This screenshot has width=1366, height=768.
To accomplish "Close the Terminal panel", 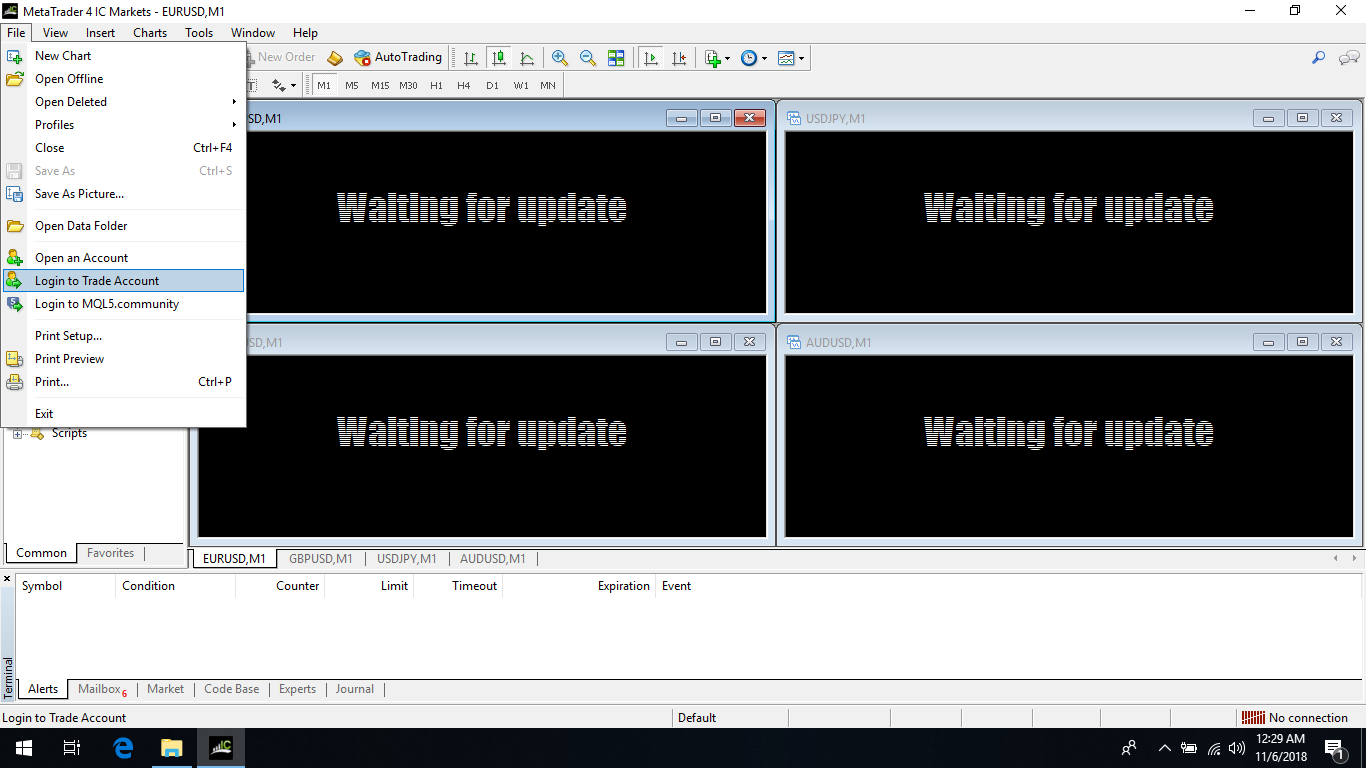I will click(x=7, y=579).
